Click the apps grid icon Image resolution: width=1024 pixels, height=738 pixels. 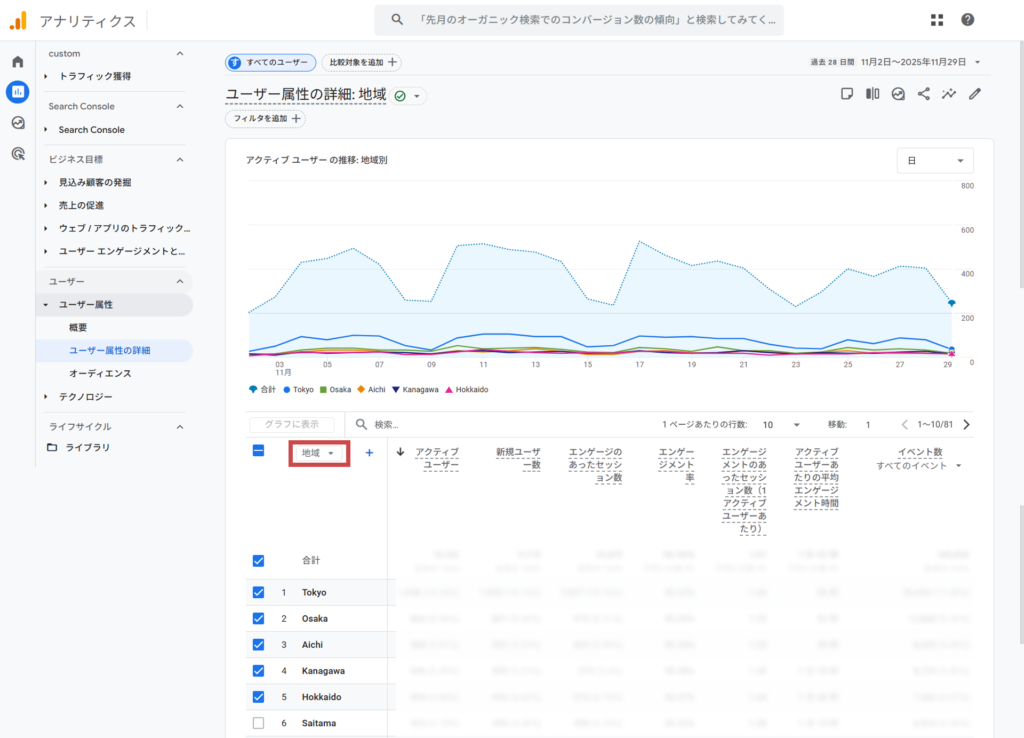[937, 20]
